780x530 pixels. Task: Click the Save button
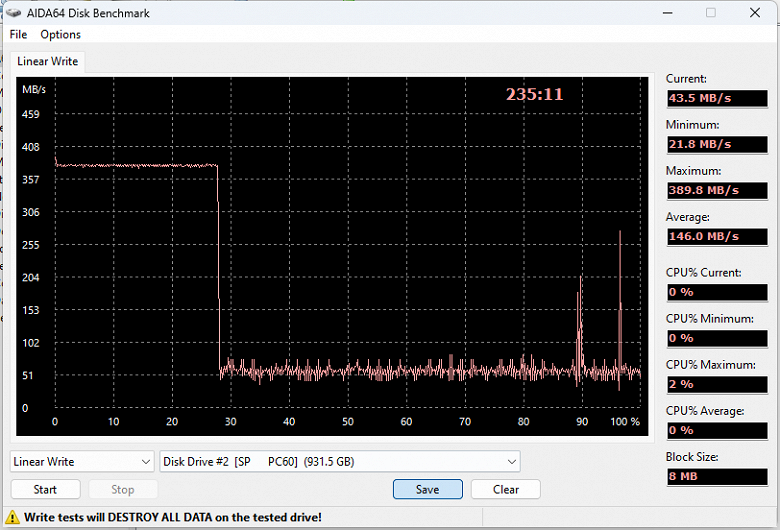[x=428, y=489]
